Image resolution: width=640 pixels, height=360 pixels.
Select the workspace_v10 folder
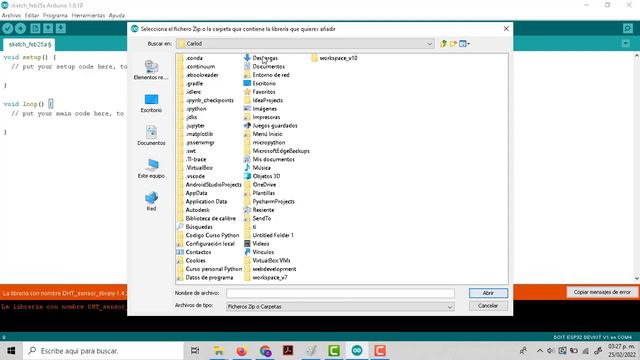(334, 58)
